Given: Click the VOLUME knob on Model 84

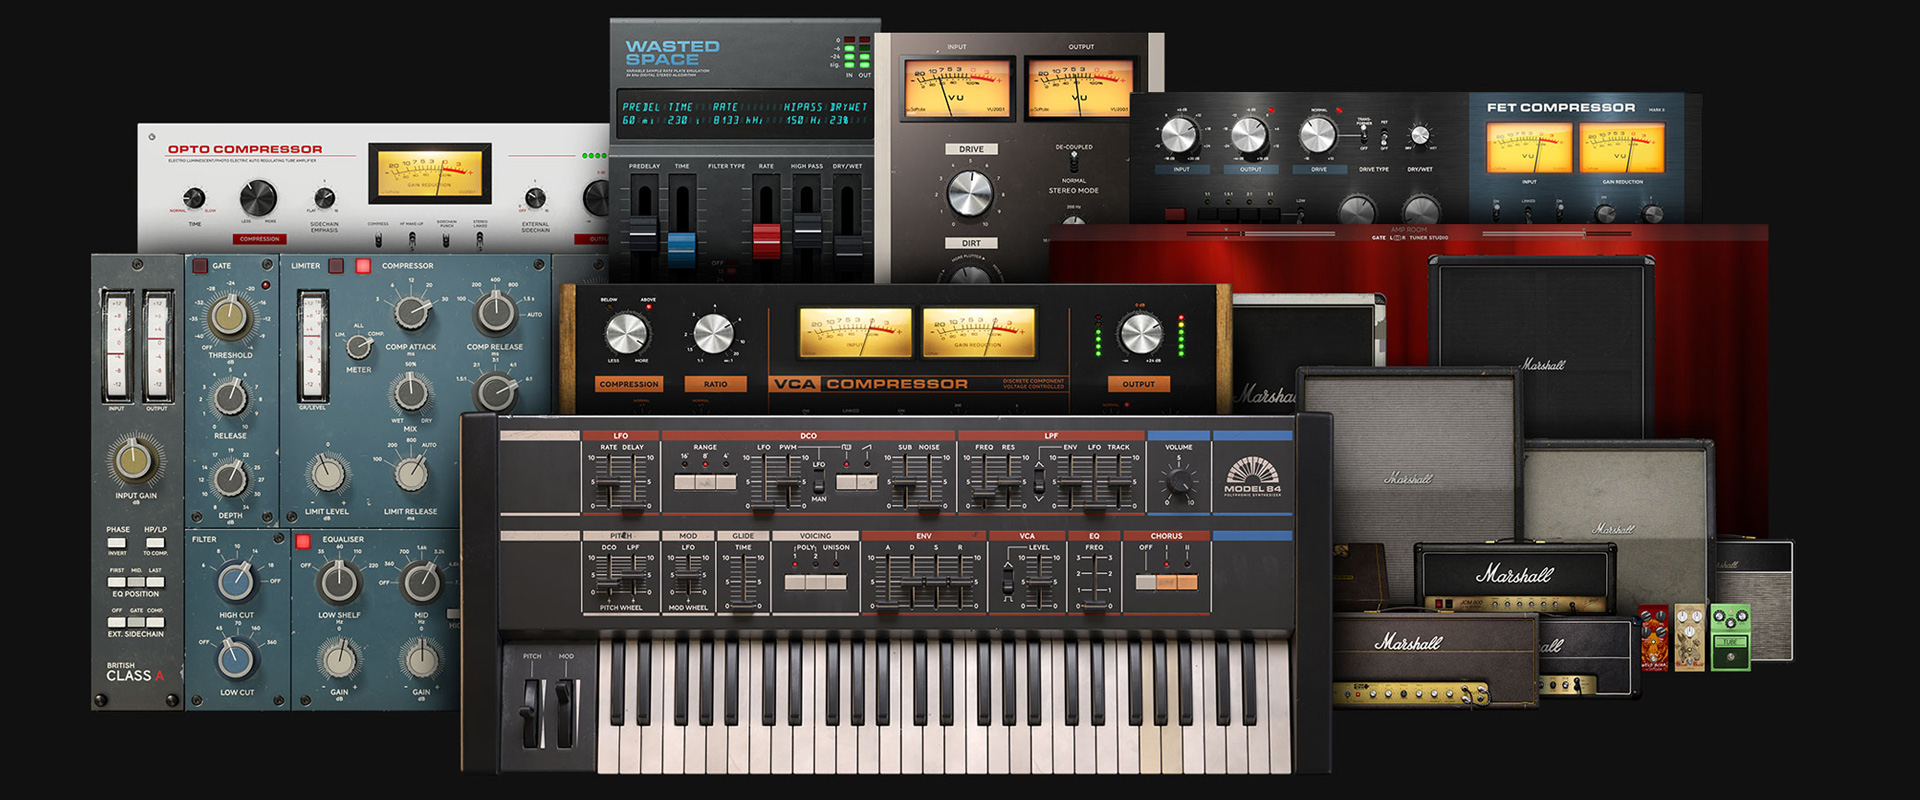Looking at the screenshot, I should point(1178,481).
